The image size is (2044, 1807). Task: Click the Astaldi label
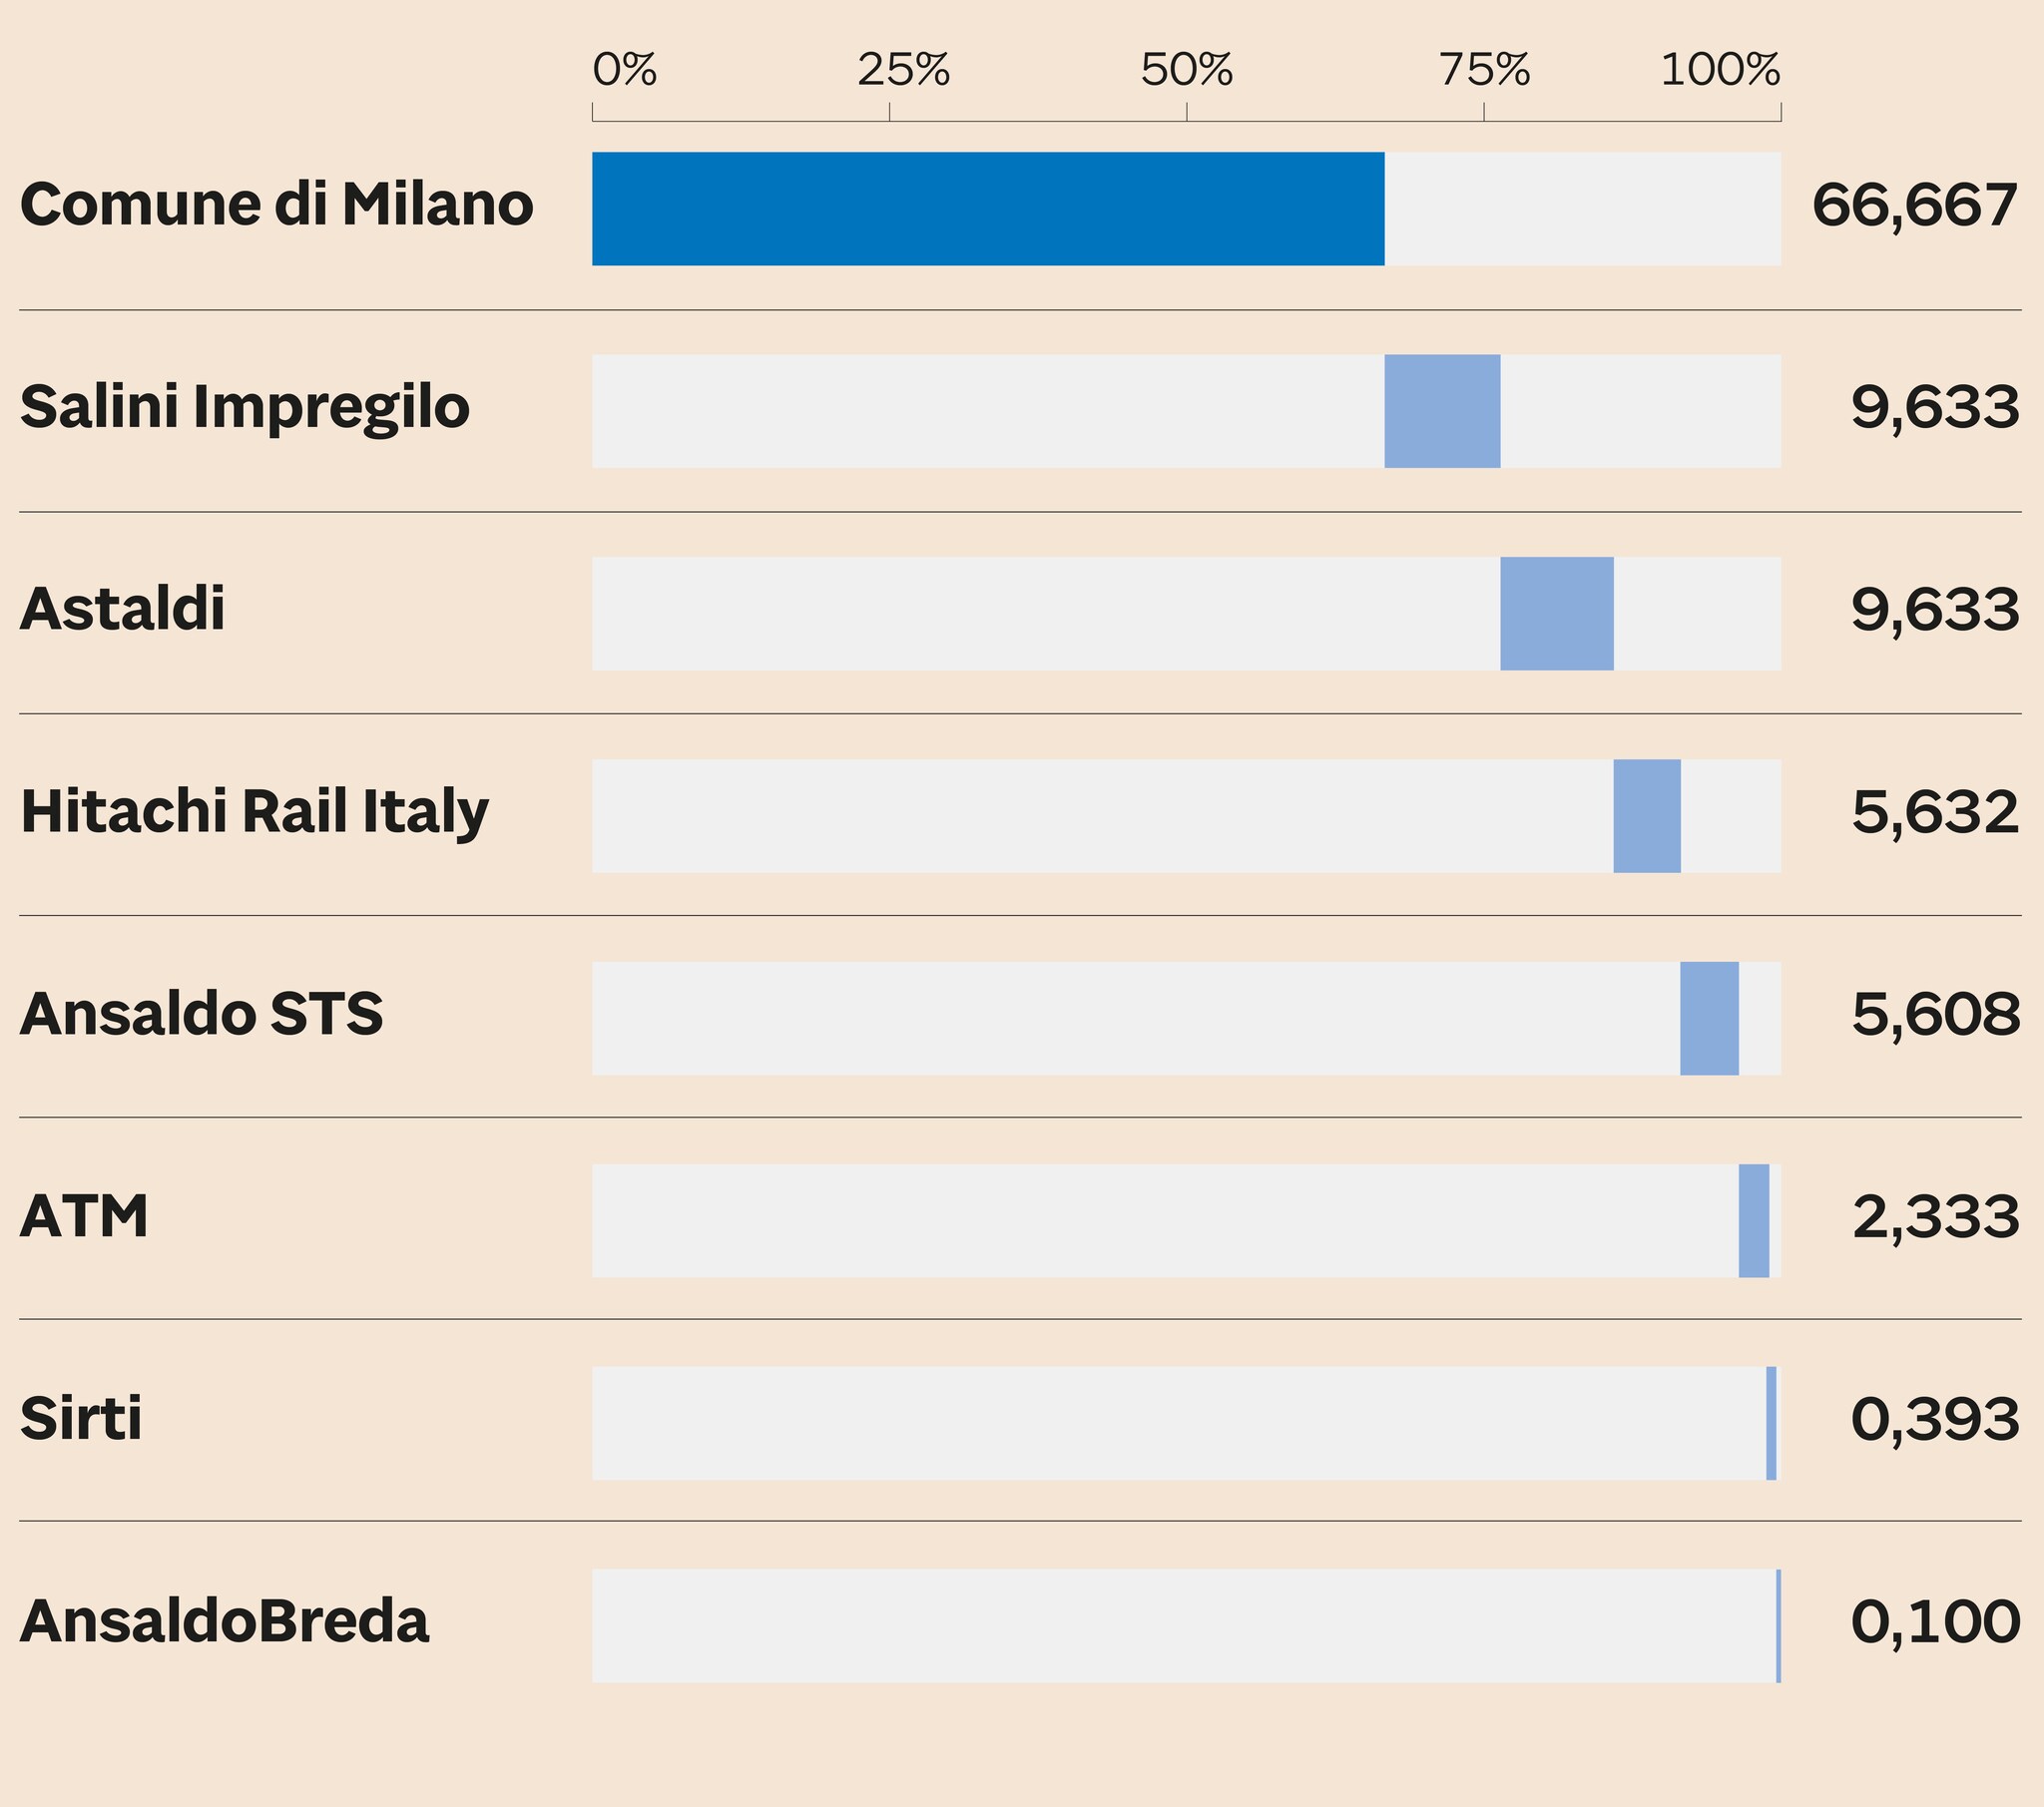pos(123,609)
